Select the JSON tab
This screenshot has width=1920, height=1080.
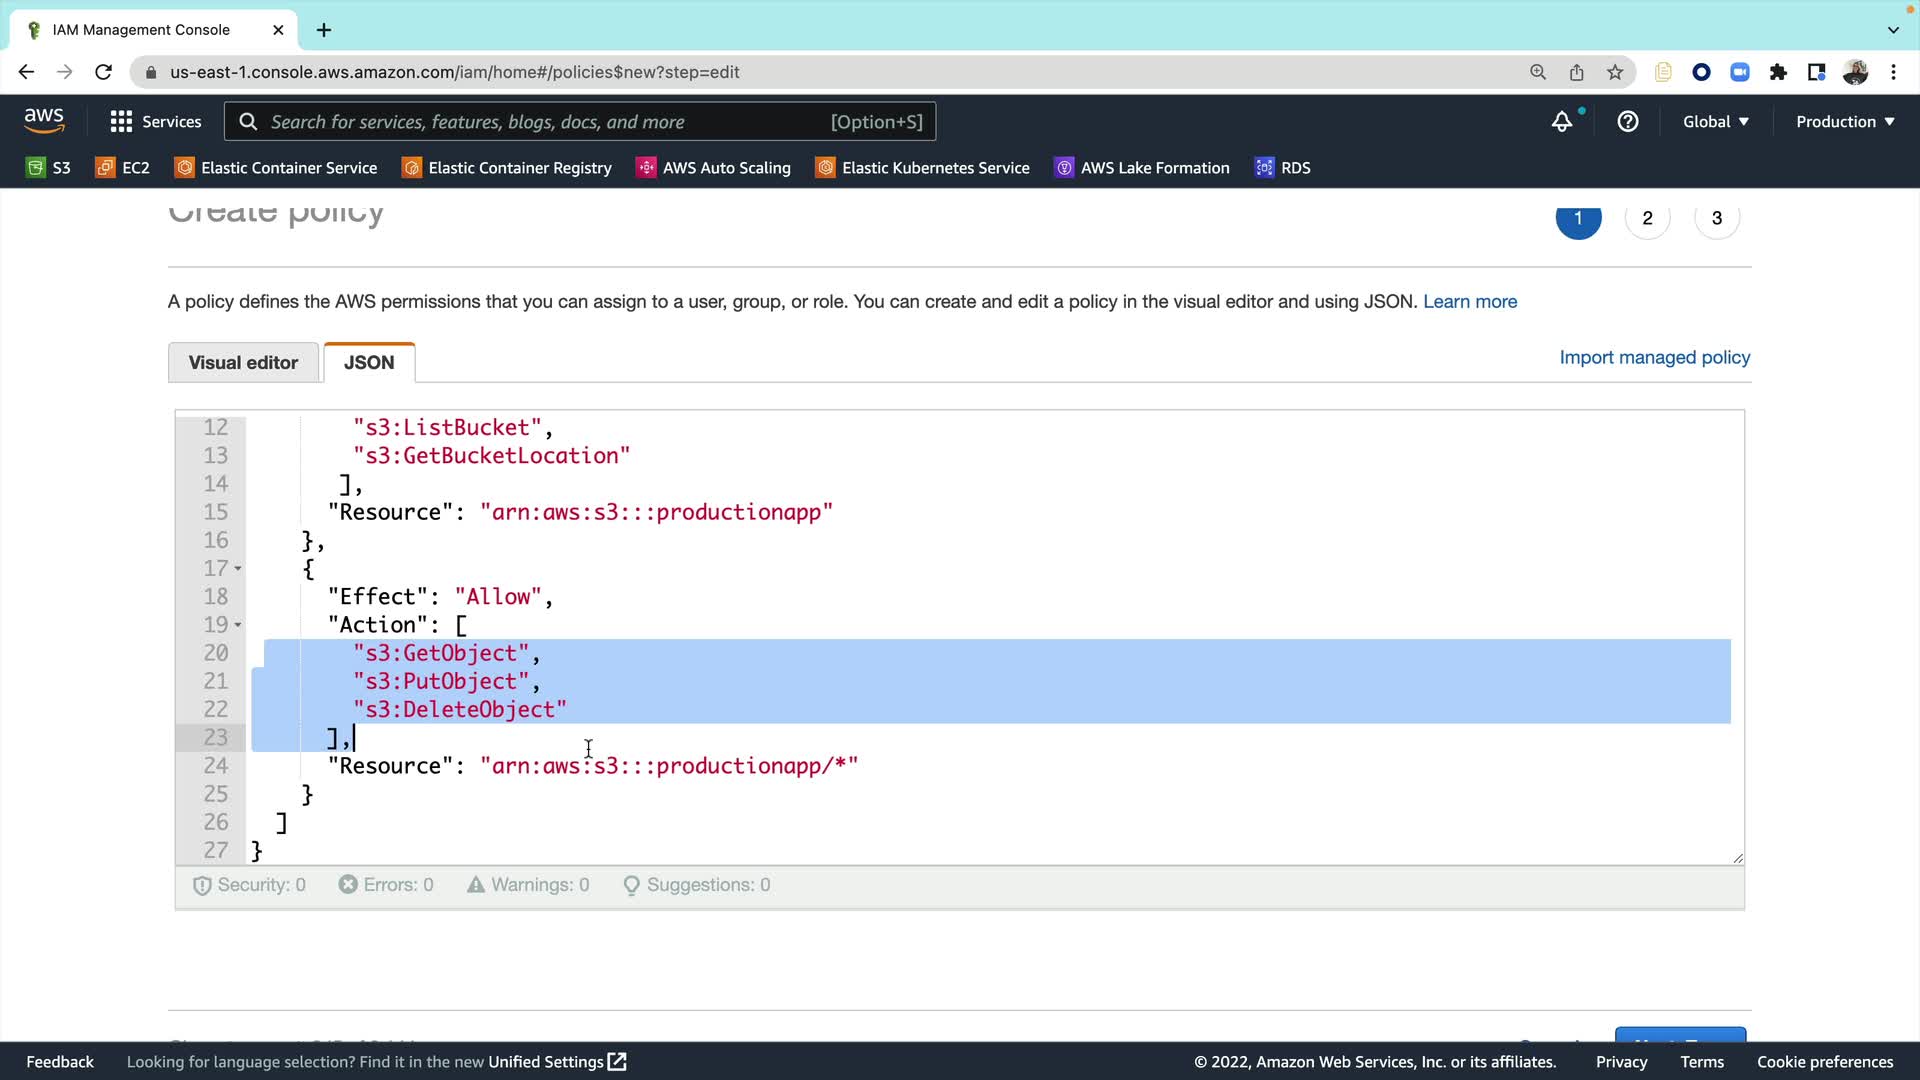369,363
